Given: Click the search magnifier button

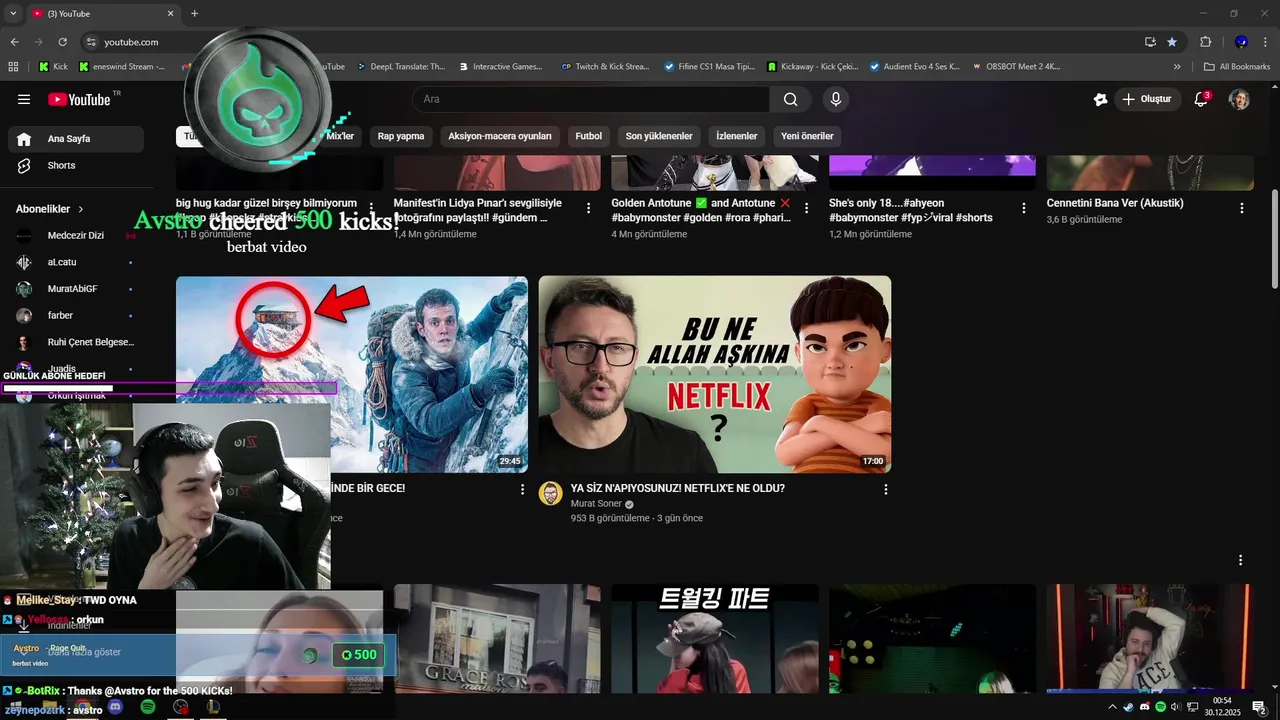Looking at the screenshot, I should click(x=790, y=99).
